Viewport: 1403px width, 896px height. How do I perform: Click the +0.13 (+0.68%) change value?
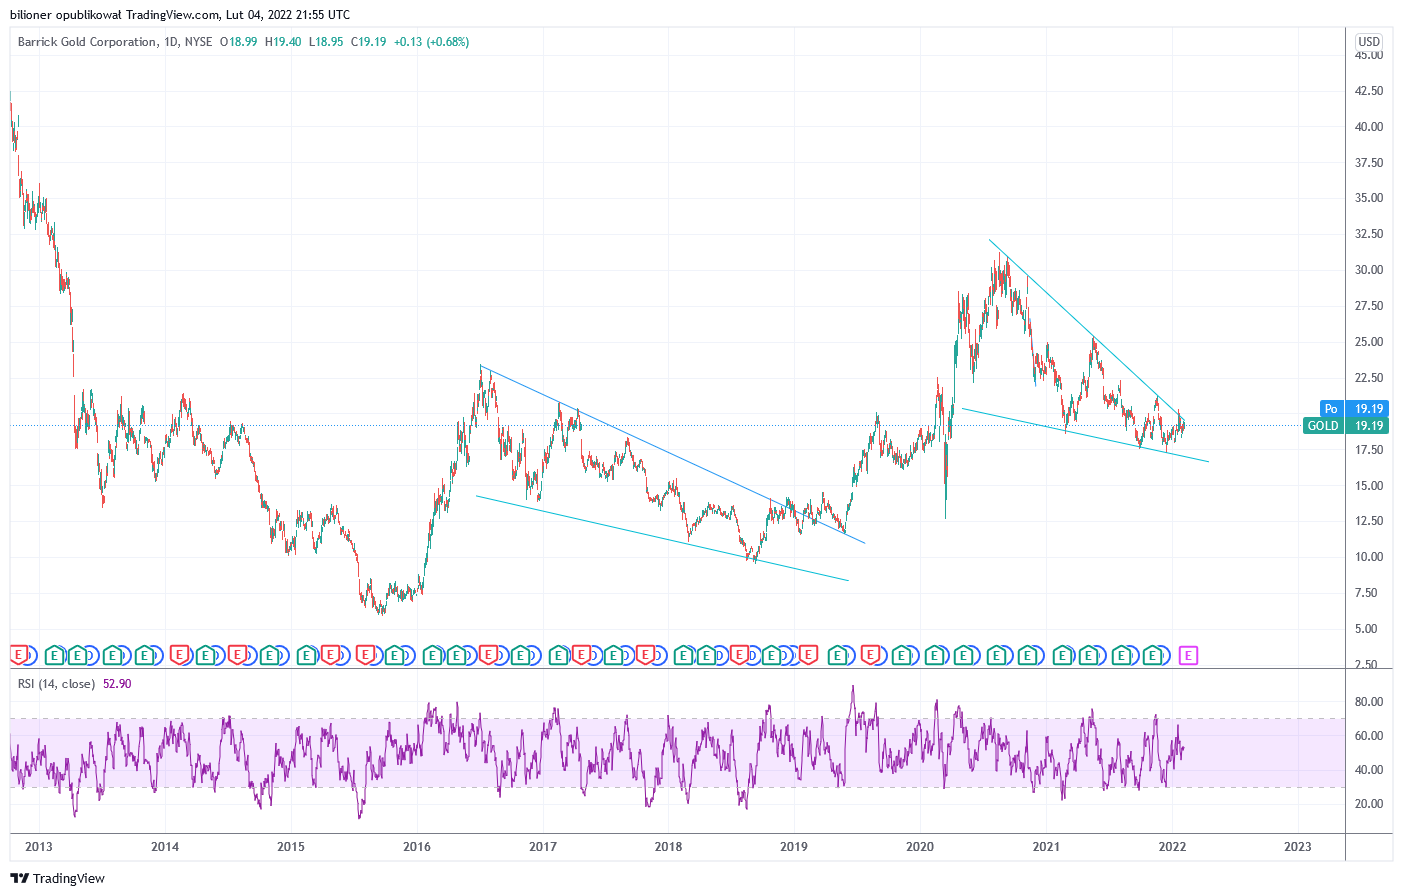431,42
